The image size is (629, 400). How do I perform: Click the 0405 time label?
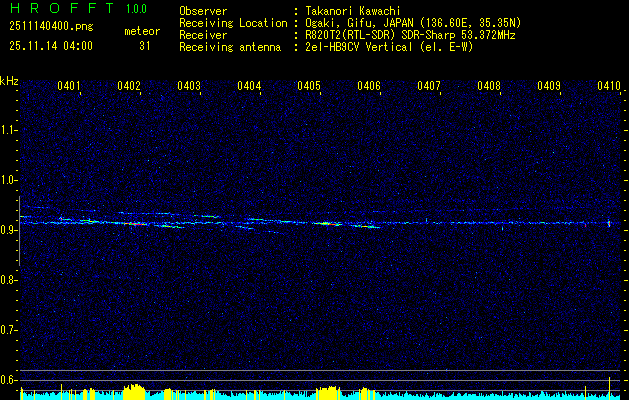tap(309, 87)
